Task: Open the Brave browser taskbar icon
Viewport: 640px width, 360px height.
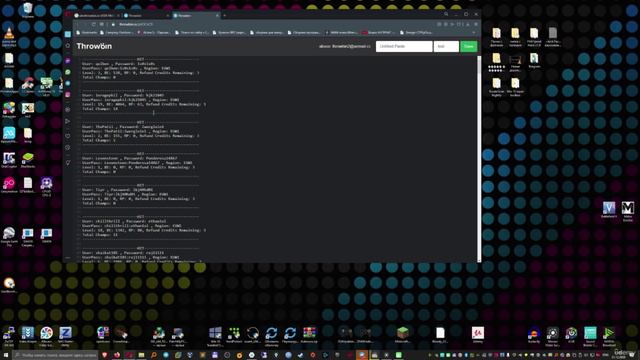Action: pyautogui.click(x=104, y=355)
